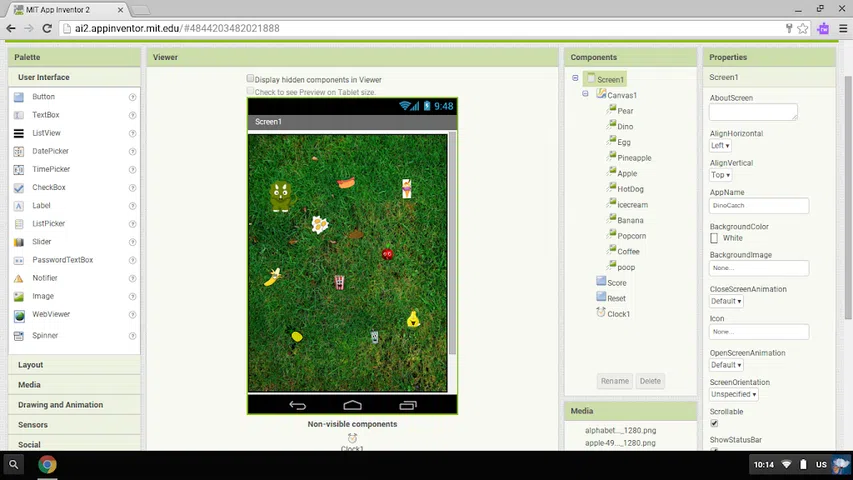Click the BackgroundColor white swatch

point(714,239)
